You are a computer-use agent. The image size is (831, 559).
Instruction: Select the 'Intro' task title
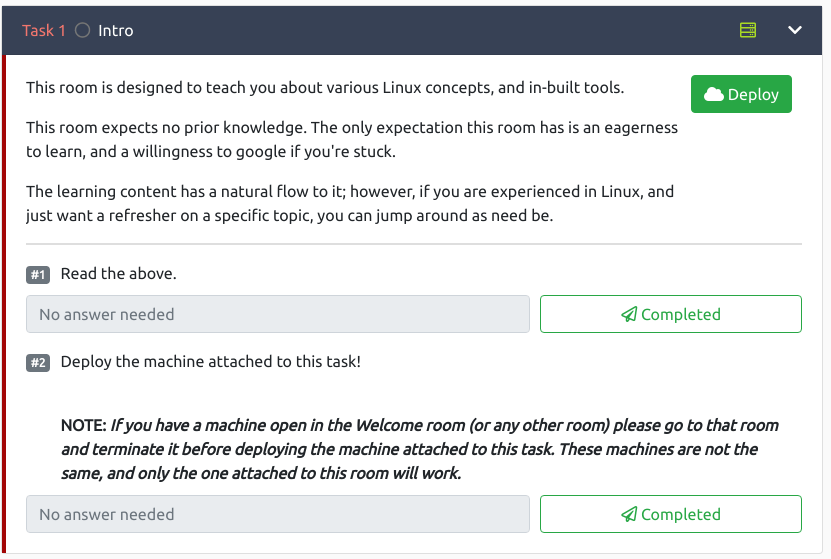coord(116,30)
